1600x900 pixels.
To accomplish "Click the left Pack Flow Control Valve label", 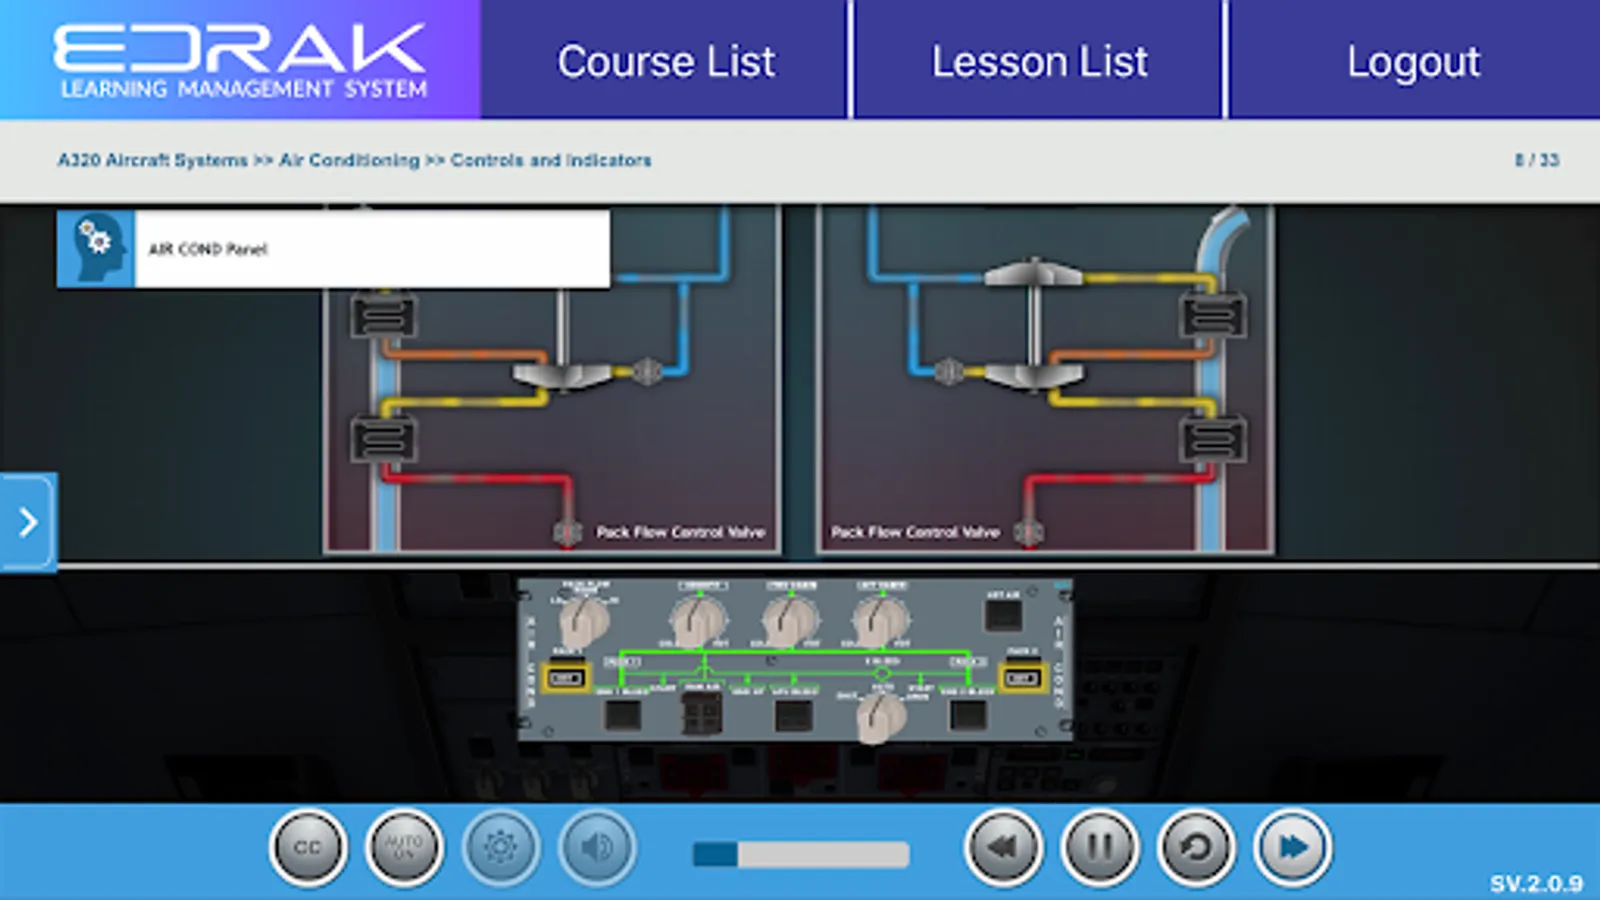I will click(681, 532).
